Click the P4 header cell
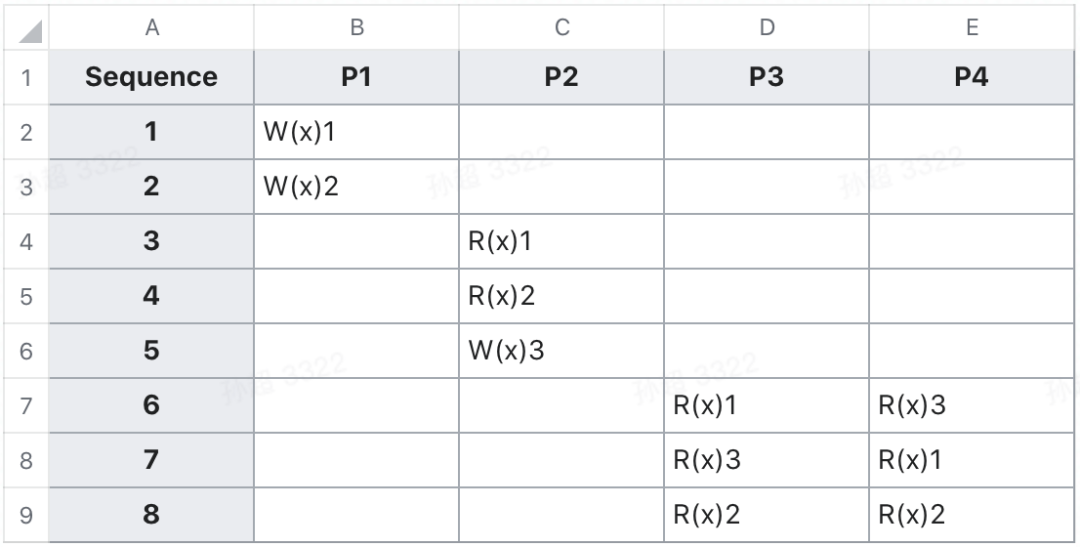 coord(971,77)
